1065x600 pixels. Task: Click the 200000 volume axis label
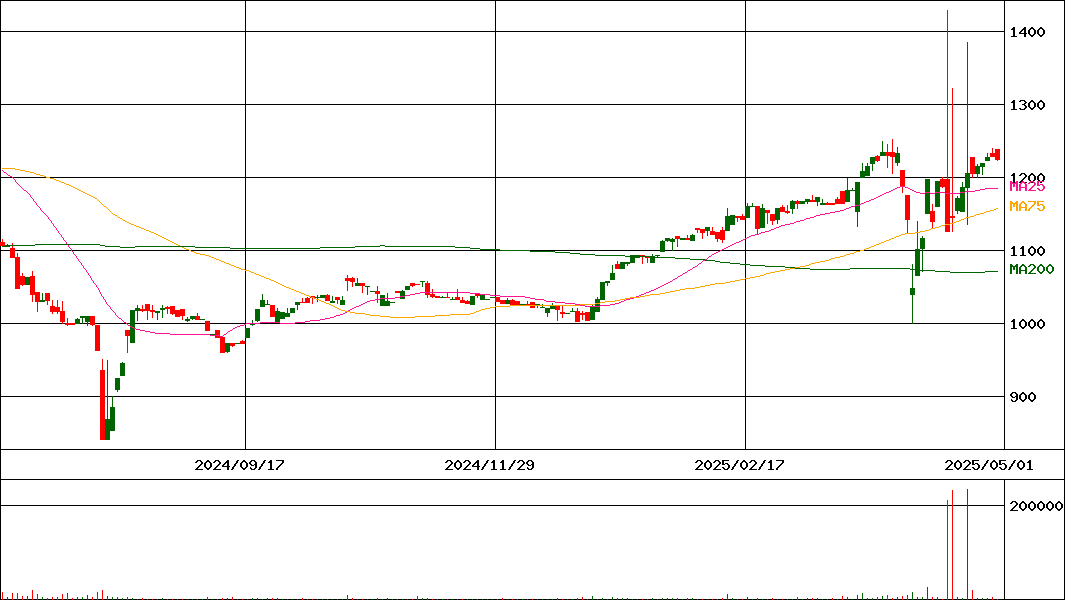[x=1035, y=506]
